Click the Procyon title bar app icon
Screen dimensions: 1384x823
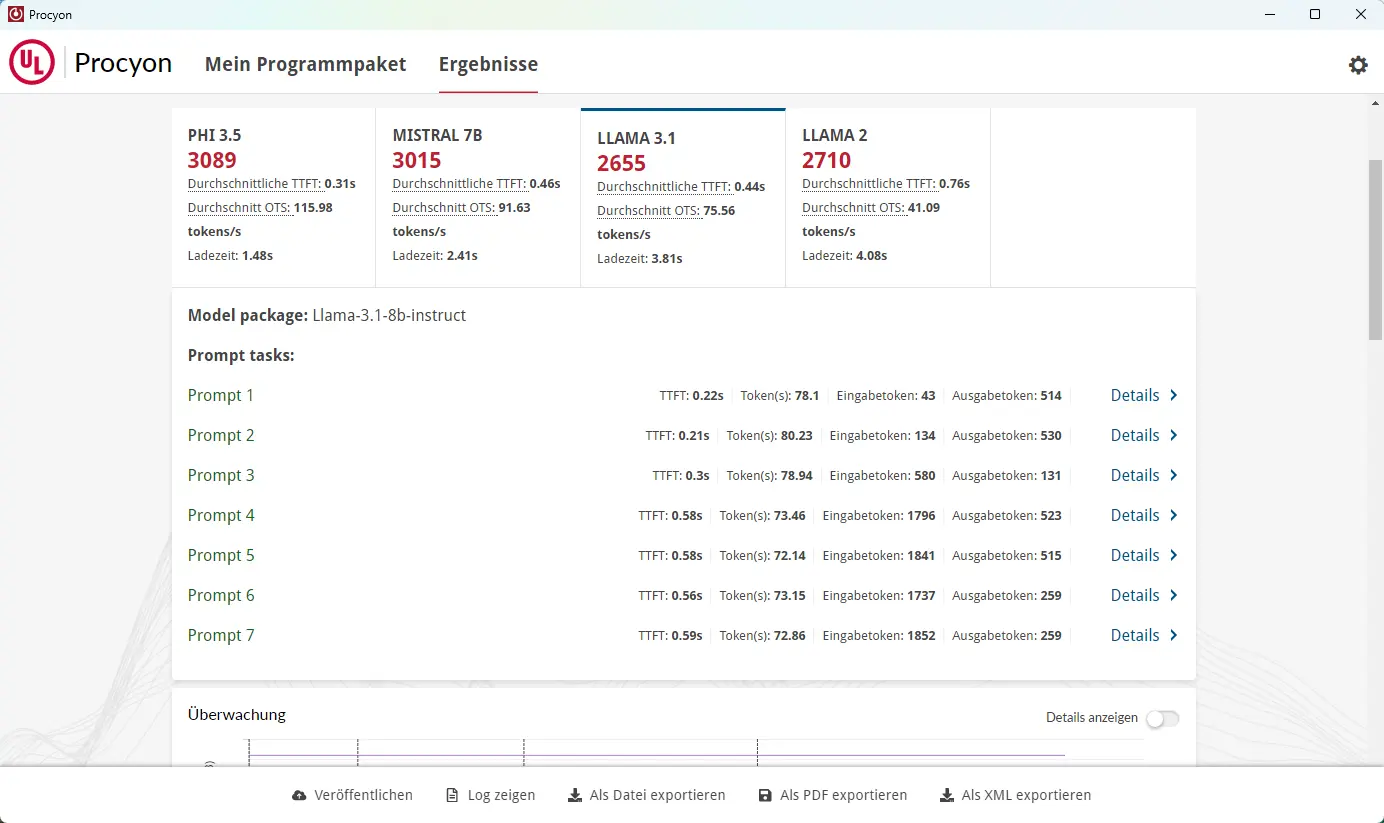pos(16,15)
